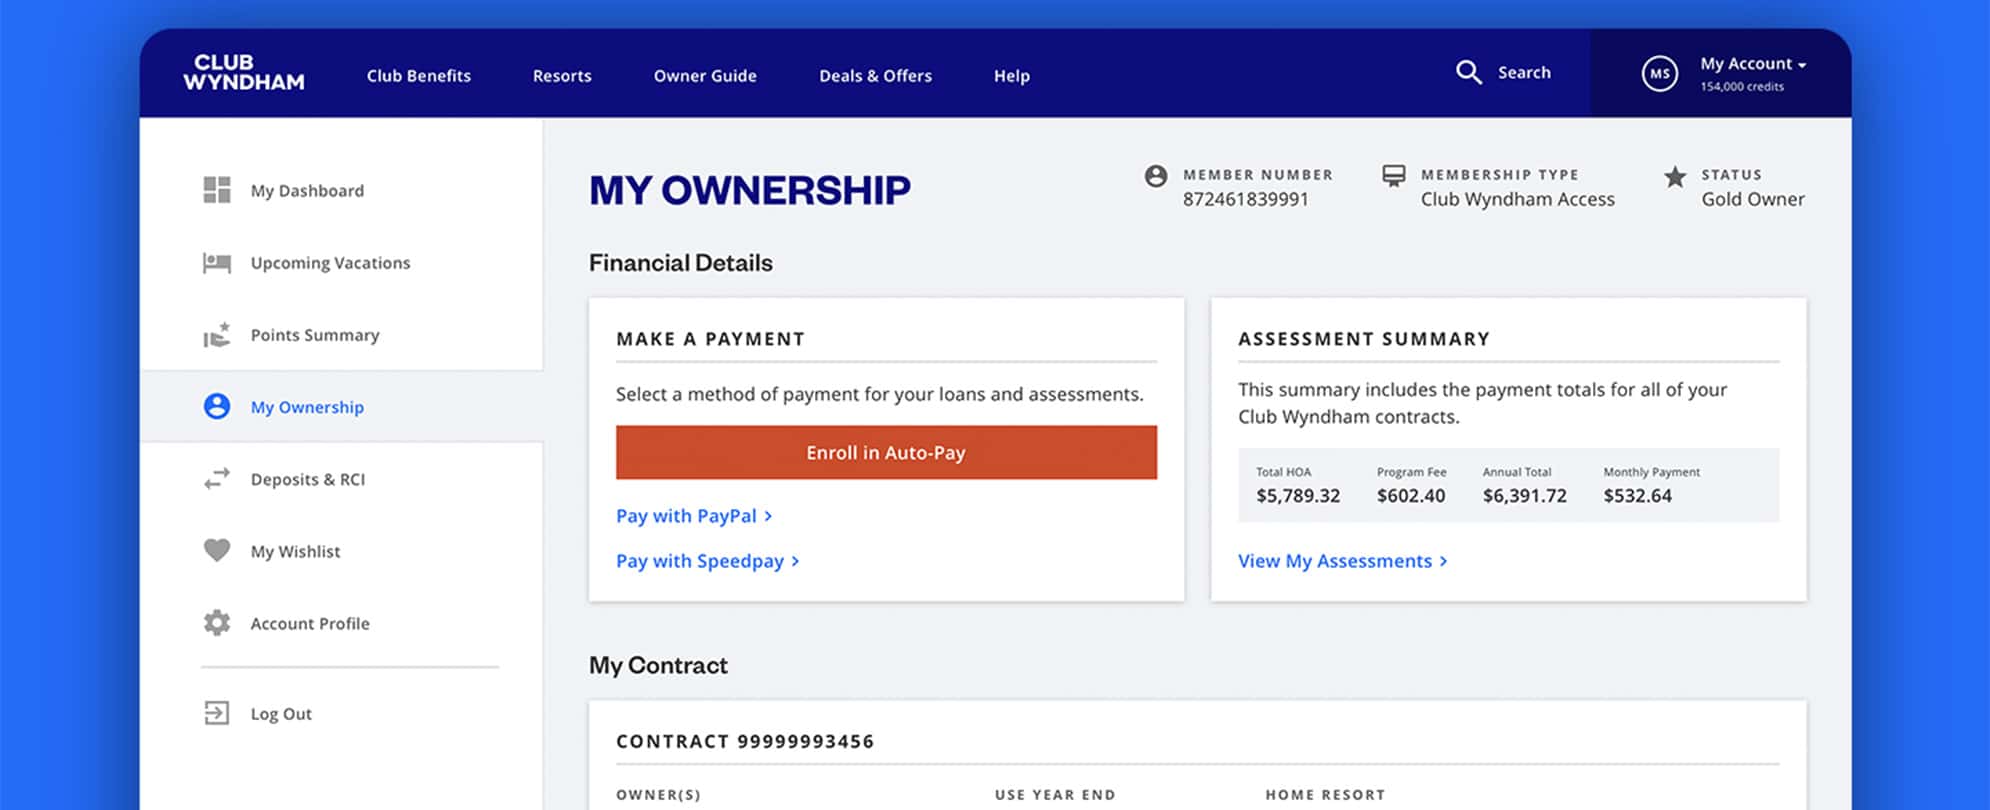Follow the Pay with PayPal chevron link
This screenshot has width=1990, height=810.
click(x=694, y=516)
